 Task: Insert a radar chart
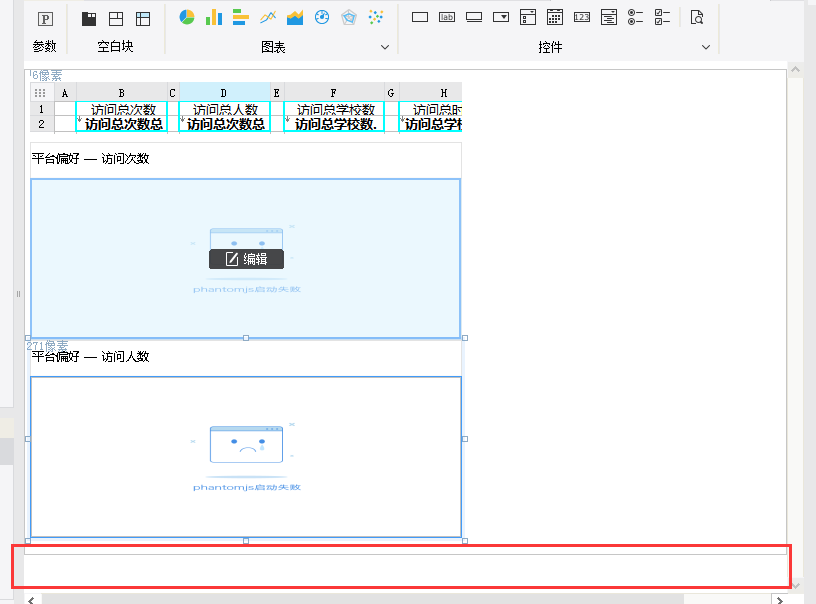[349, 17]
